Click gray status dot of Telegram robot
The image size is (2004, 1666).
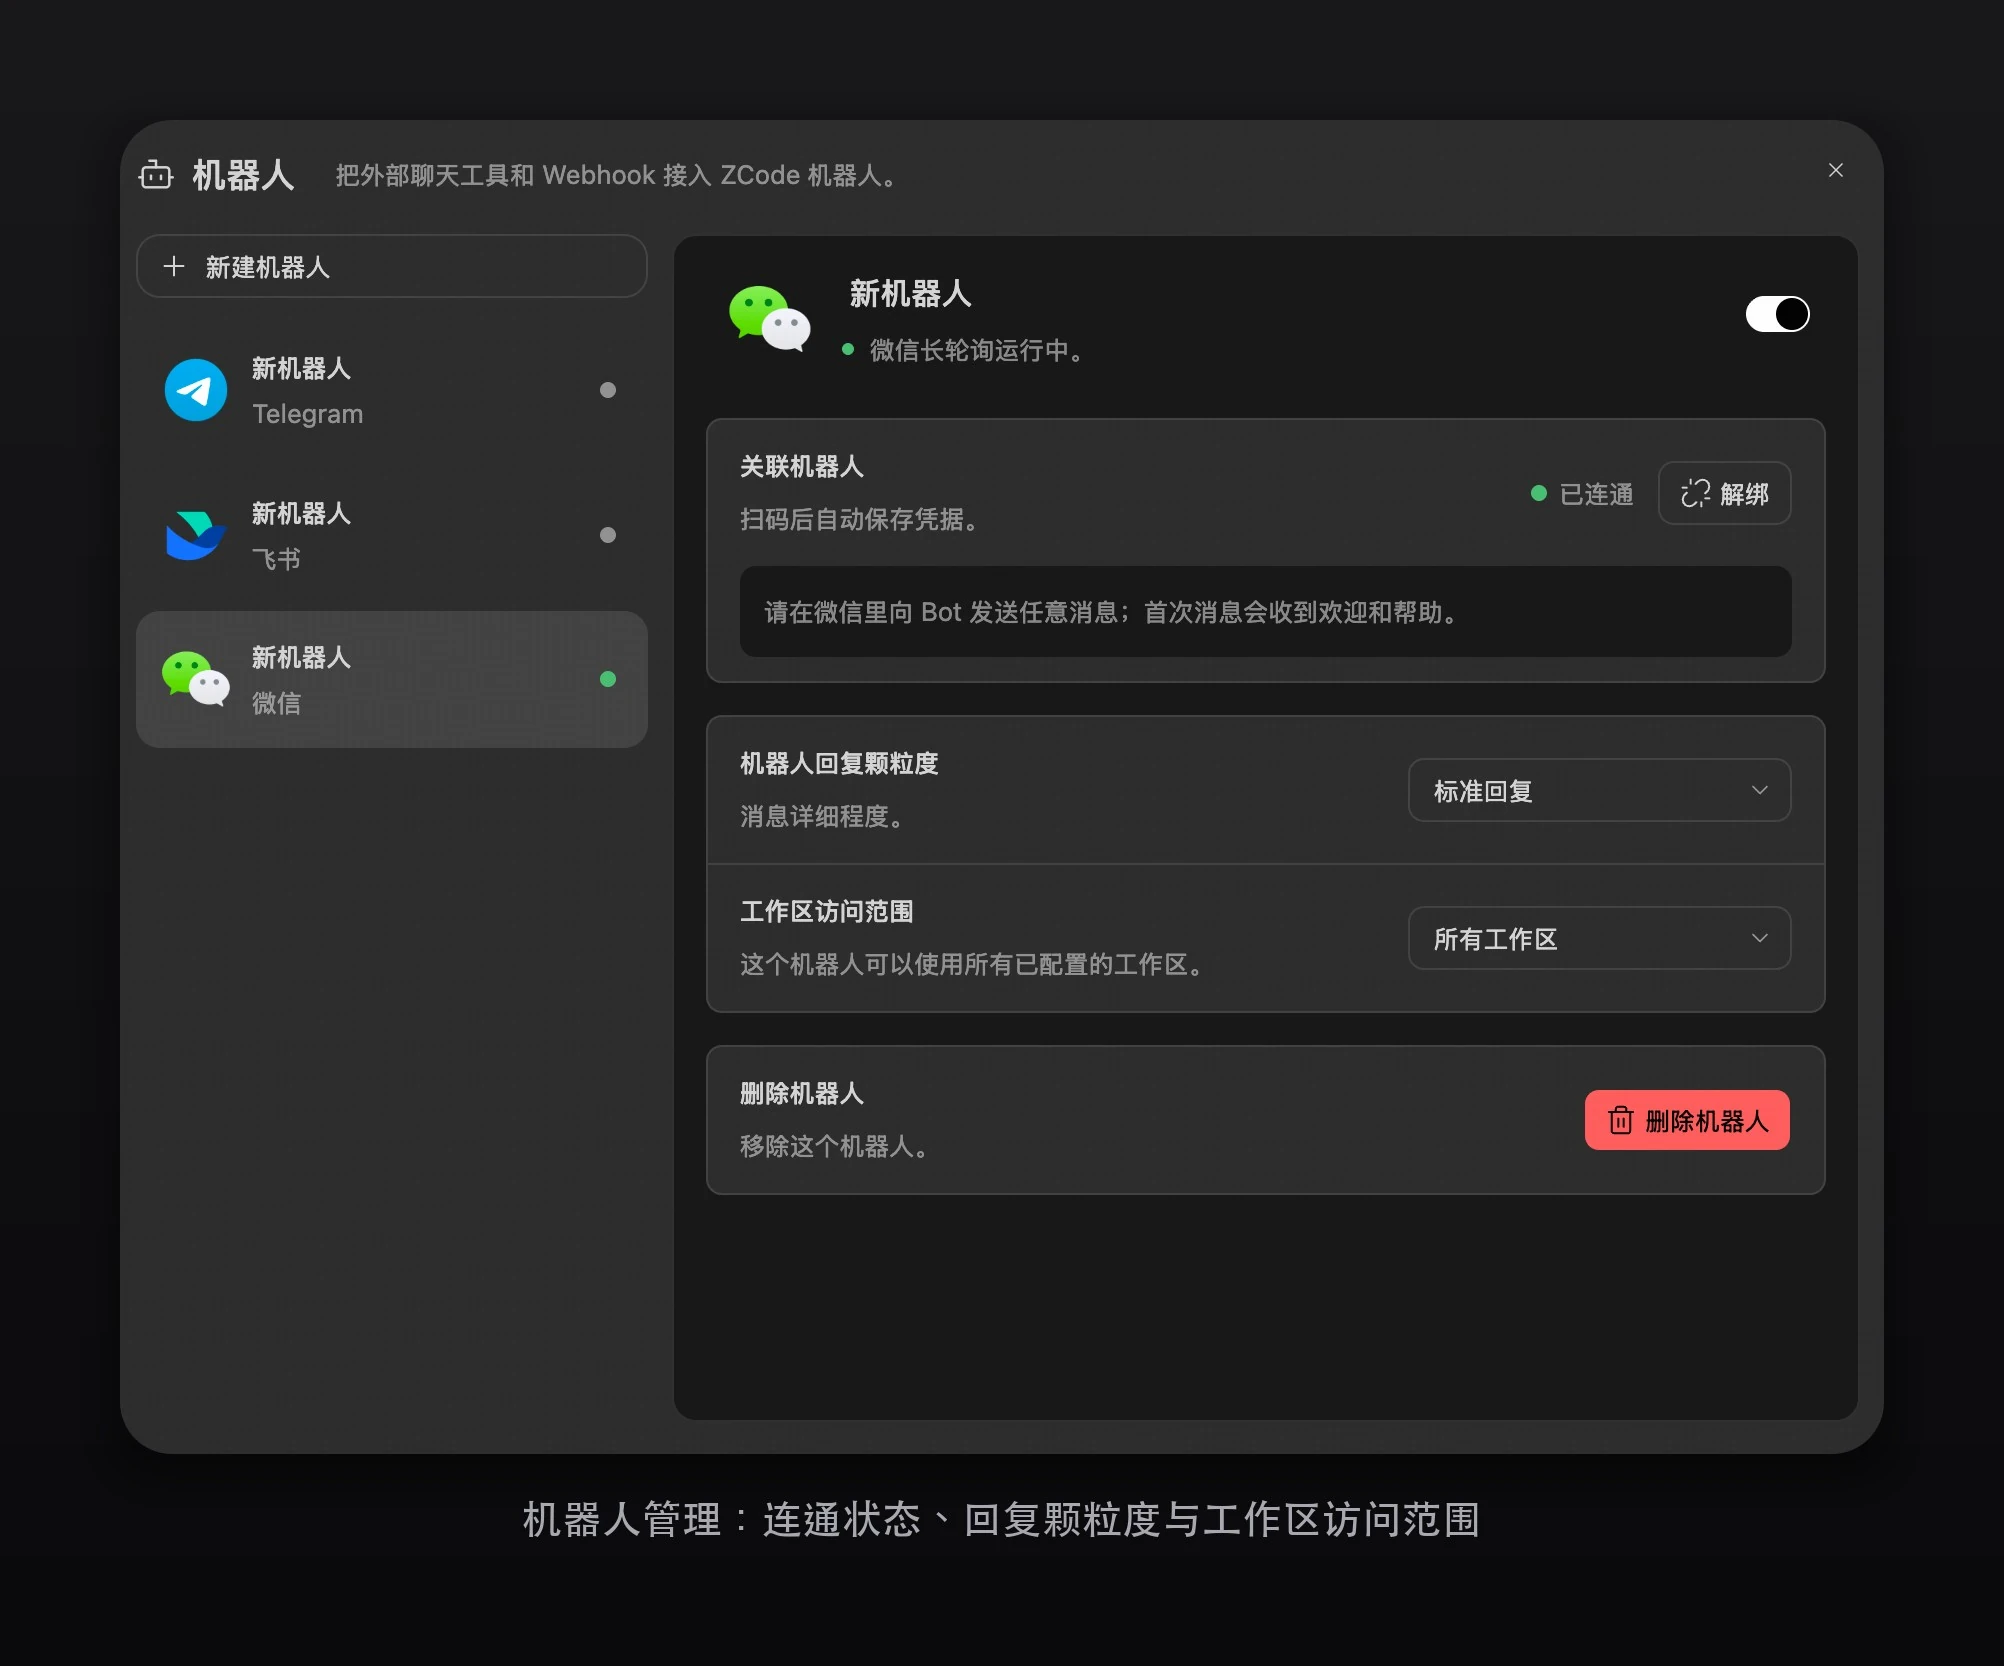tap(608, 390)
